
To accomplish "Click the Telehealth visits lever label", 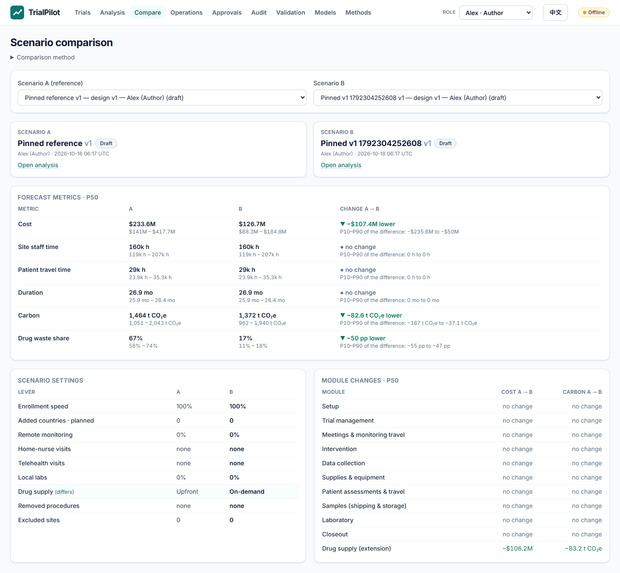I will (x=41, y=463).
